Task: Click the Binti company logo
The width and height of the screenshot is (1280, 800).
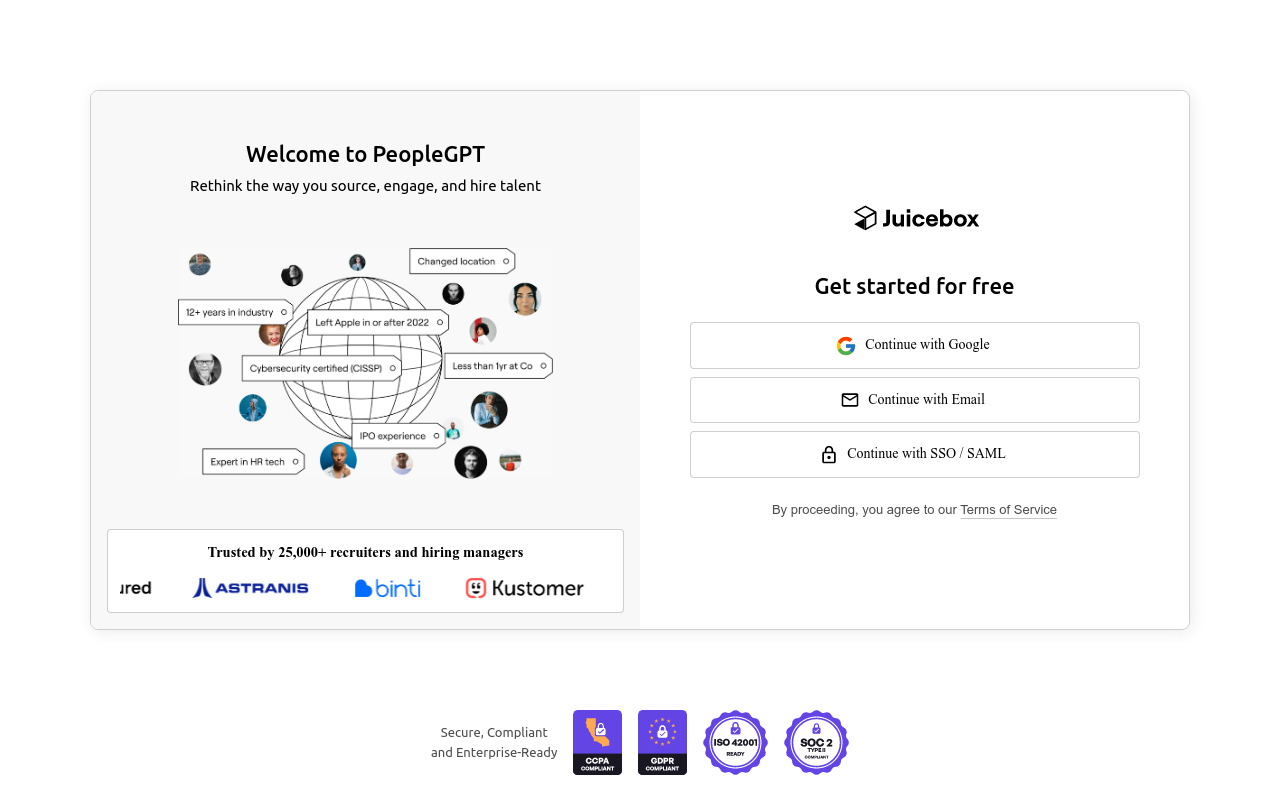Action: point(388,588)
